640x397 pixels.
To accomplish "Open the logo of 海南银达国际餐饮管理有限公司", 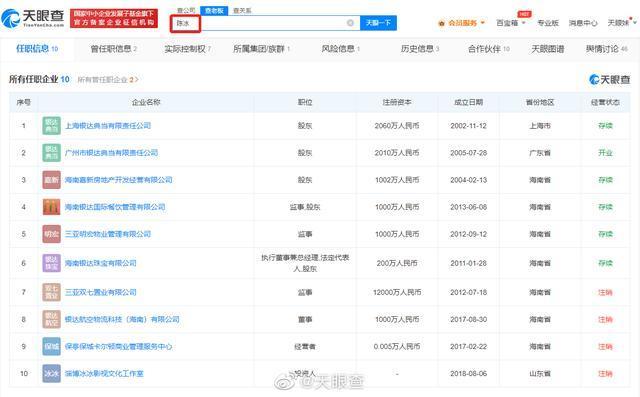I will (51, 207).
